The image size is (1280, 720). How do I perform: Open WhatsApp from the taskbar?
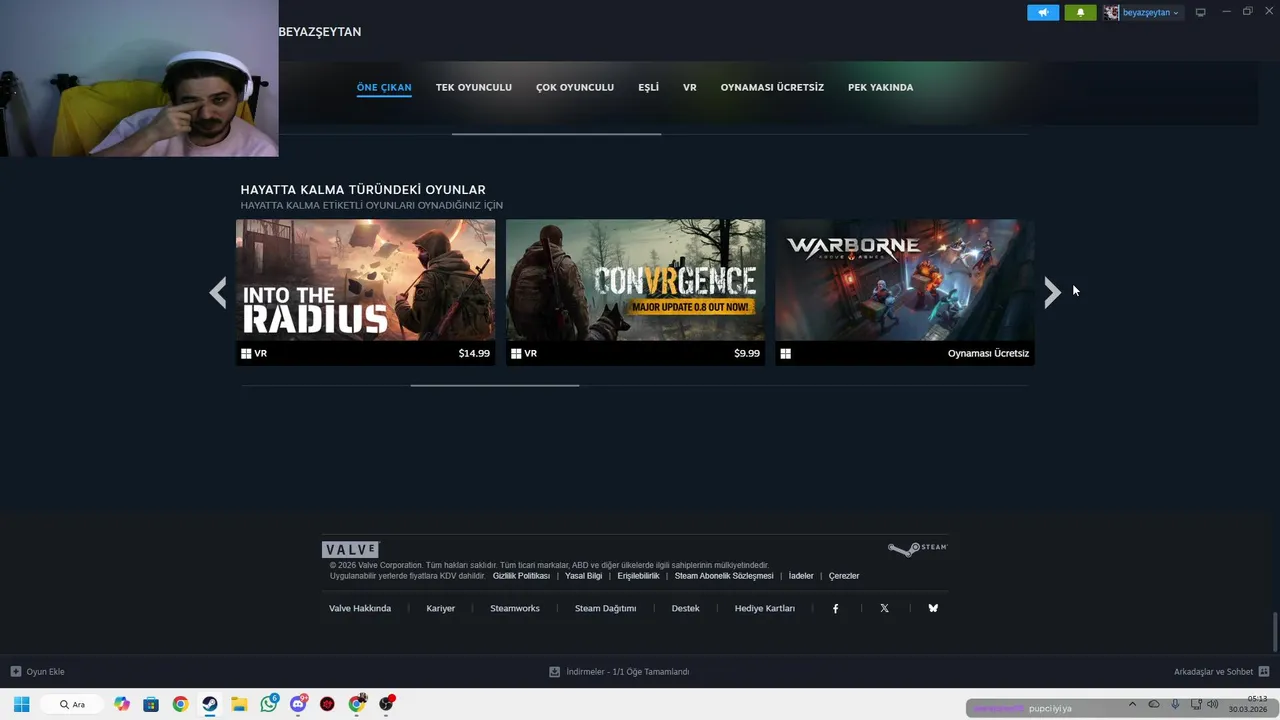[269, 704]
